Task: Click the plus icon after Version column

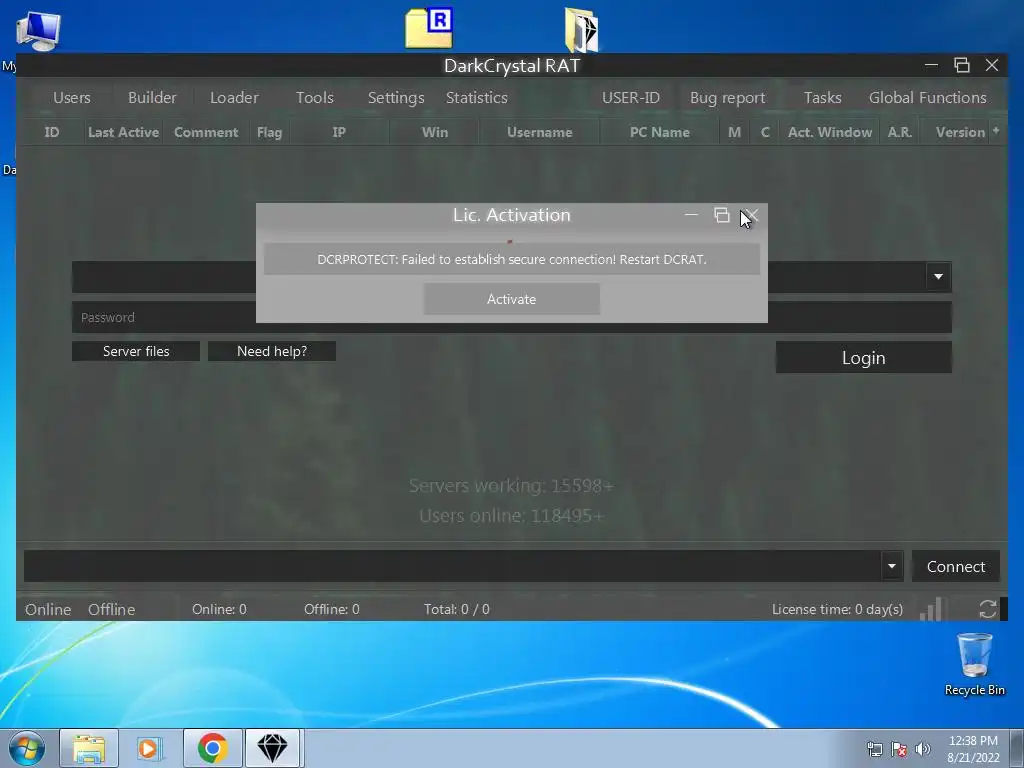Action: 996,131
